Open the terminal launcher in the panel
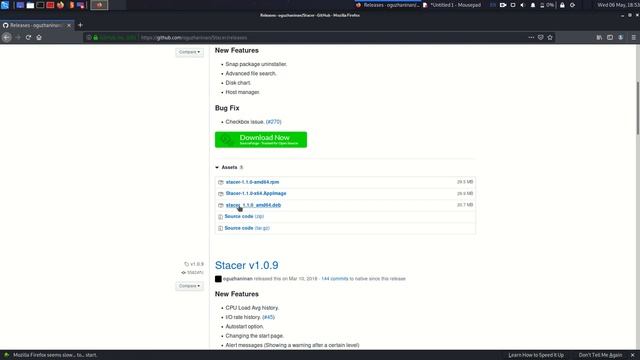This screenshot has width=640, height=360. [40, 5]
